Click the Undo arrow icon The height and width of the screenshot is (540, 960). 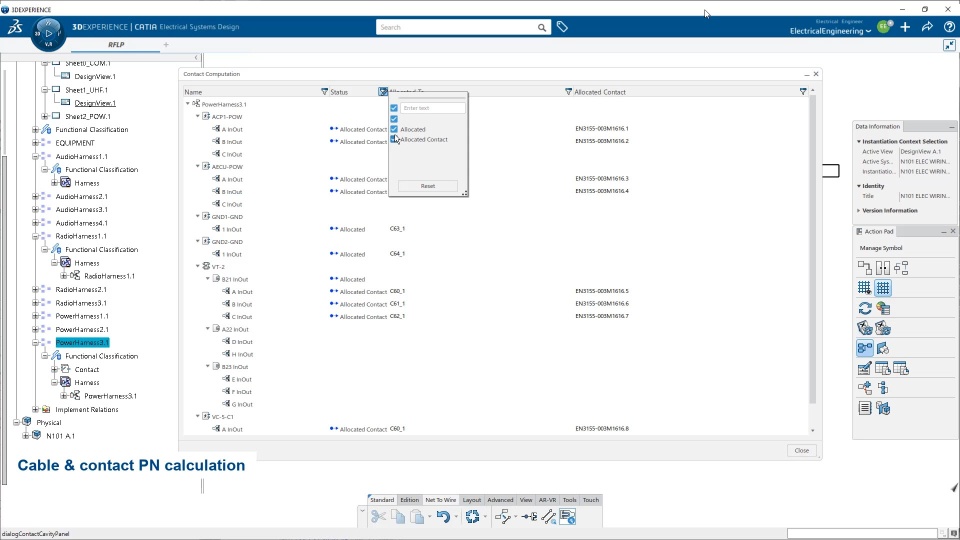pos(443,517)
